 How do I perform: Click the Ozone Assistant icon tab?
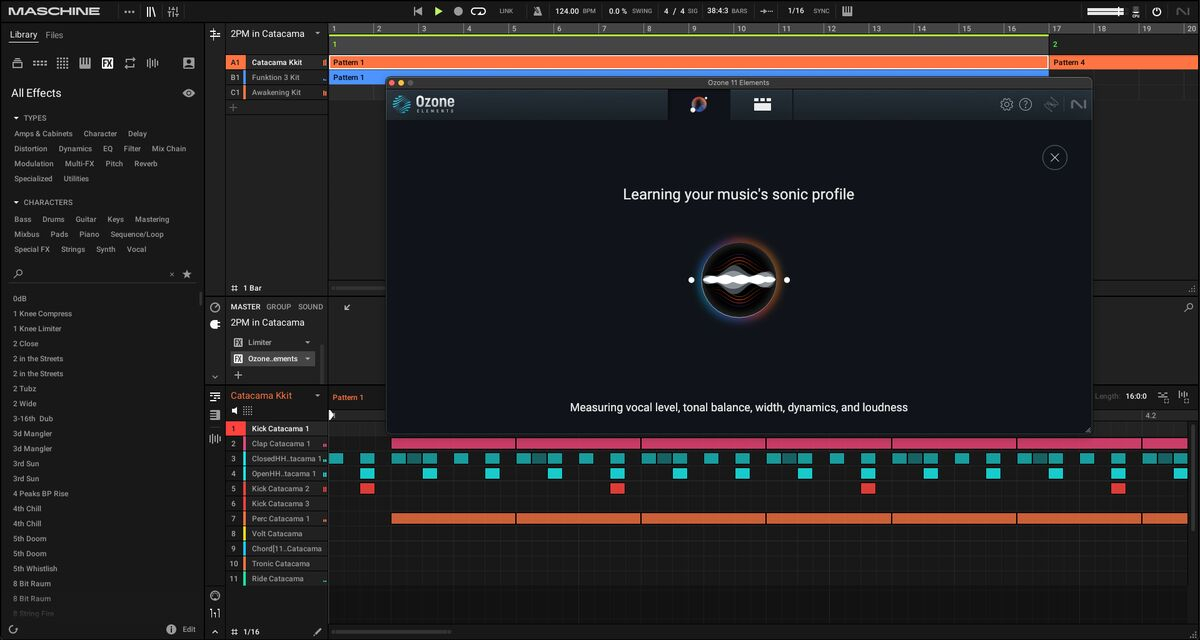[x=698, y=104]
